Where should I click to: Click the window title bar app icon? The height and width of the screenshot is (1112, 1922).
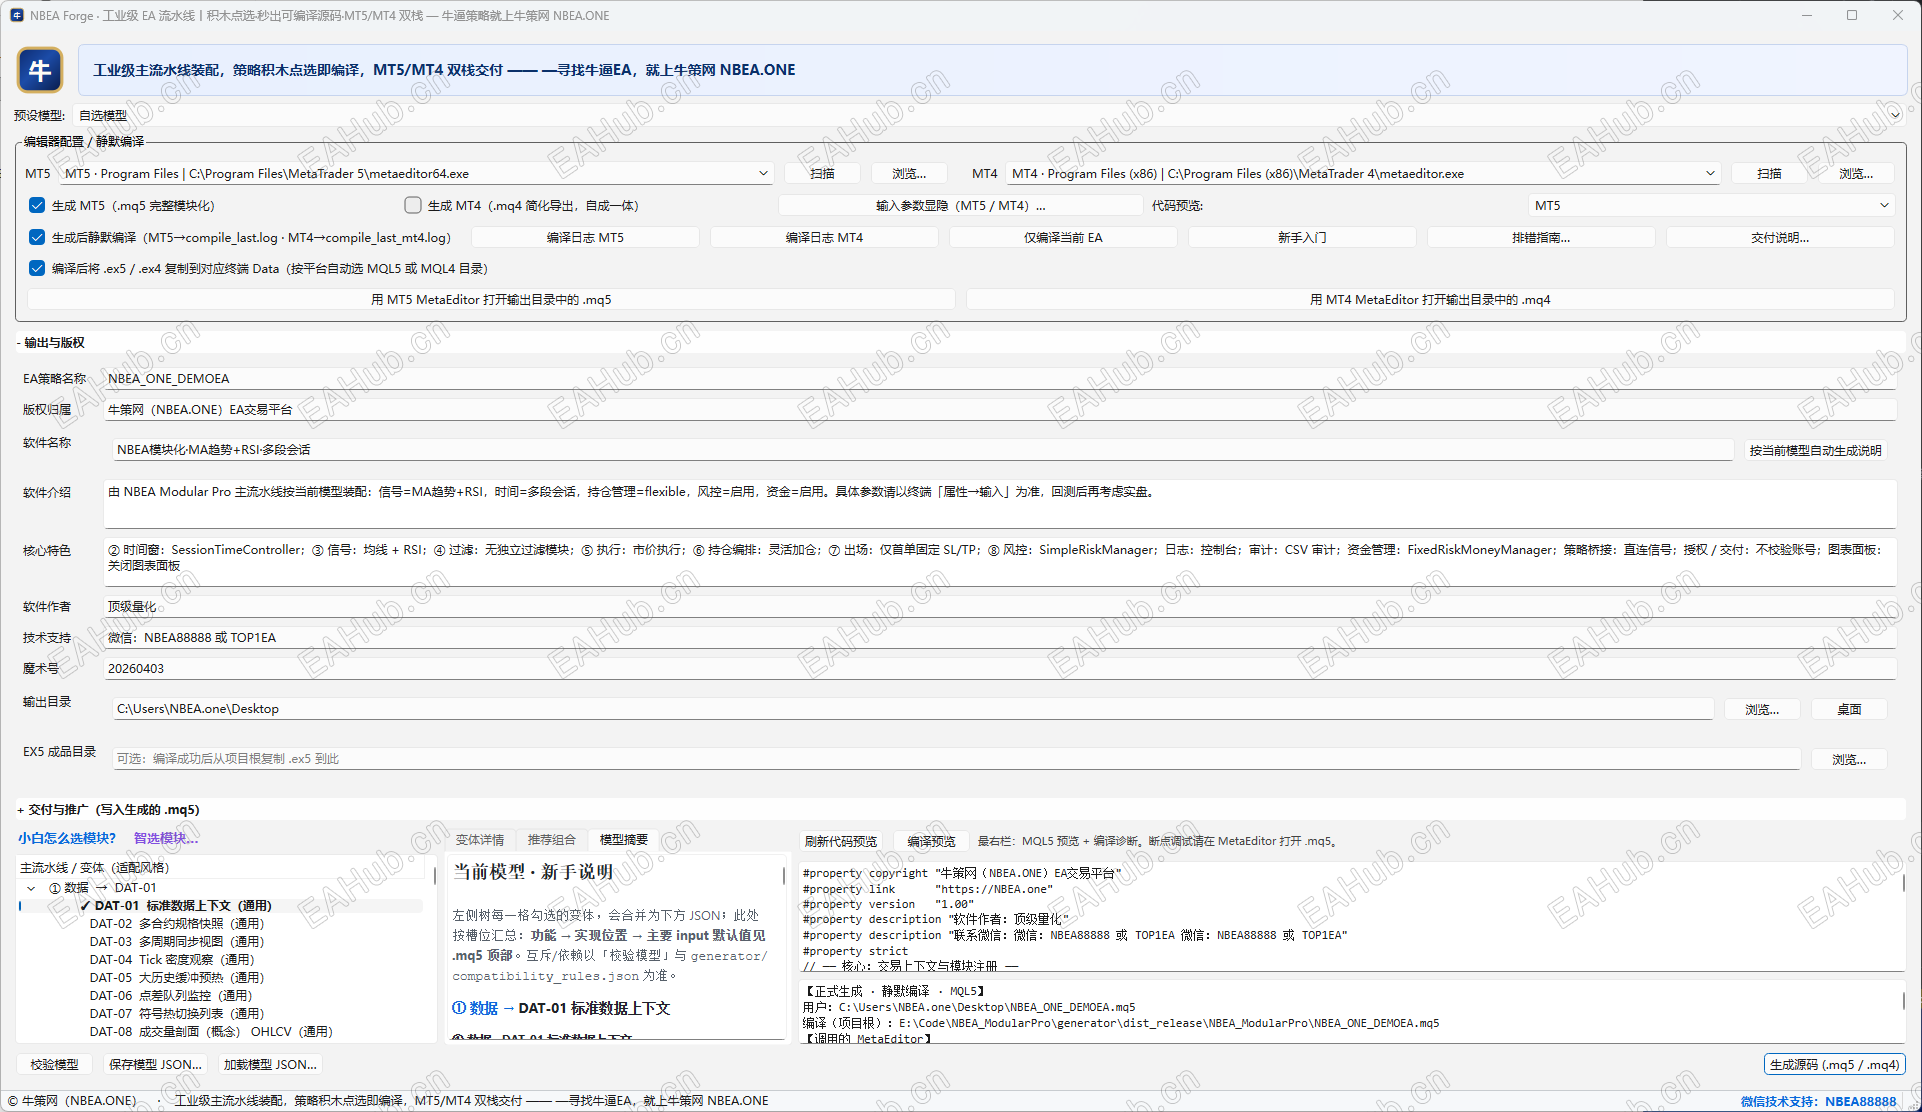pos(16,15)
